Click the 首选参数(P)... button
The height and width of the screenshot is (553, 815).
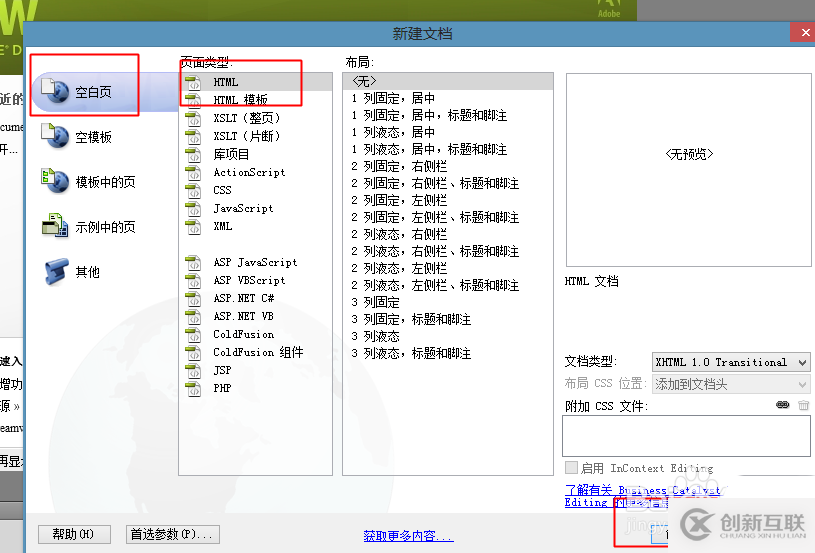coord(173,534)
